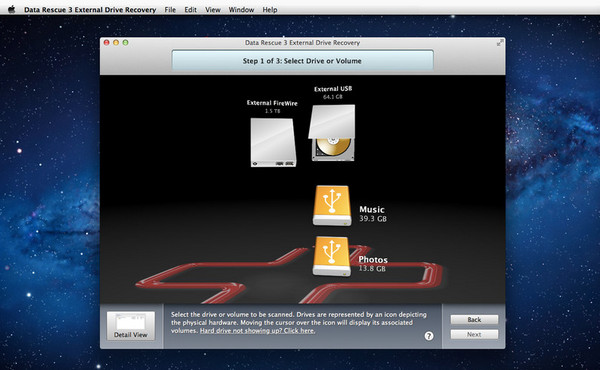Viewport: 600px width, 370px height.
Task: Click the fullscreen arrows in the title bar
Action: tap(500, 43)
